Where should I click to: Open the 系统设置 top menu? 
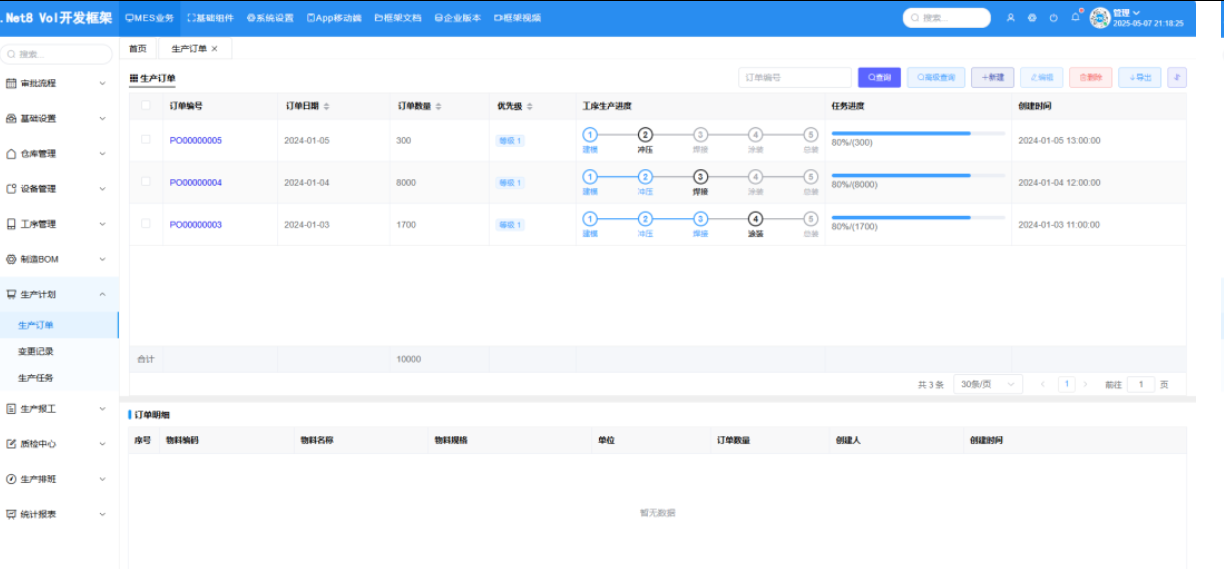[x=270, y=18]
